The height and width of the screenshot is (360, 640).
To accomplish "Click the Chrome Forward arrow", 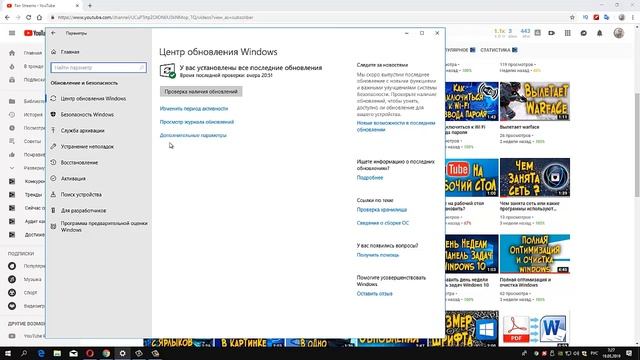I will click(x=18, y=17).
